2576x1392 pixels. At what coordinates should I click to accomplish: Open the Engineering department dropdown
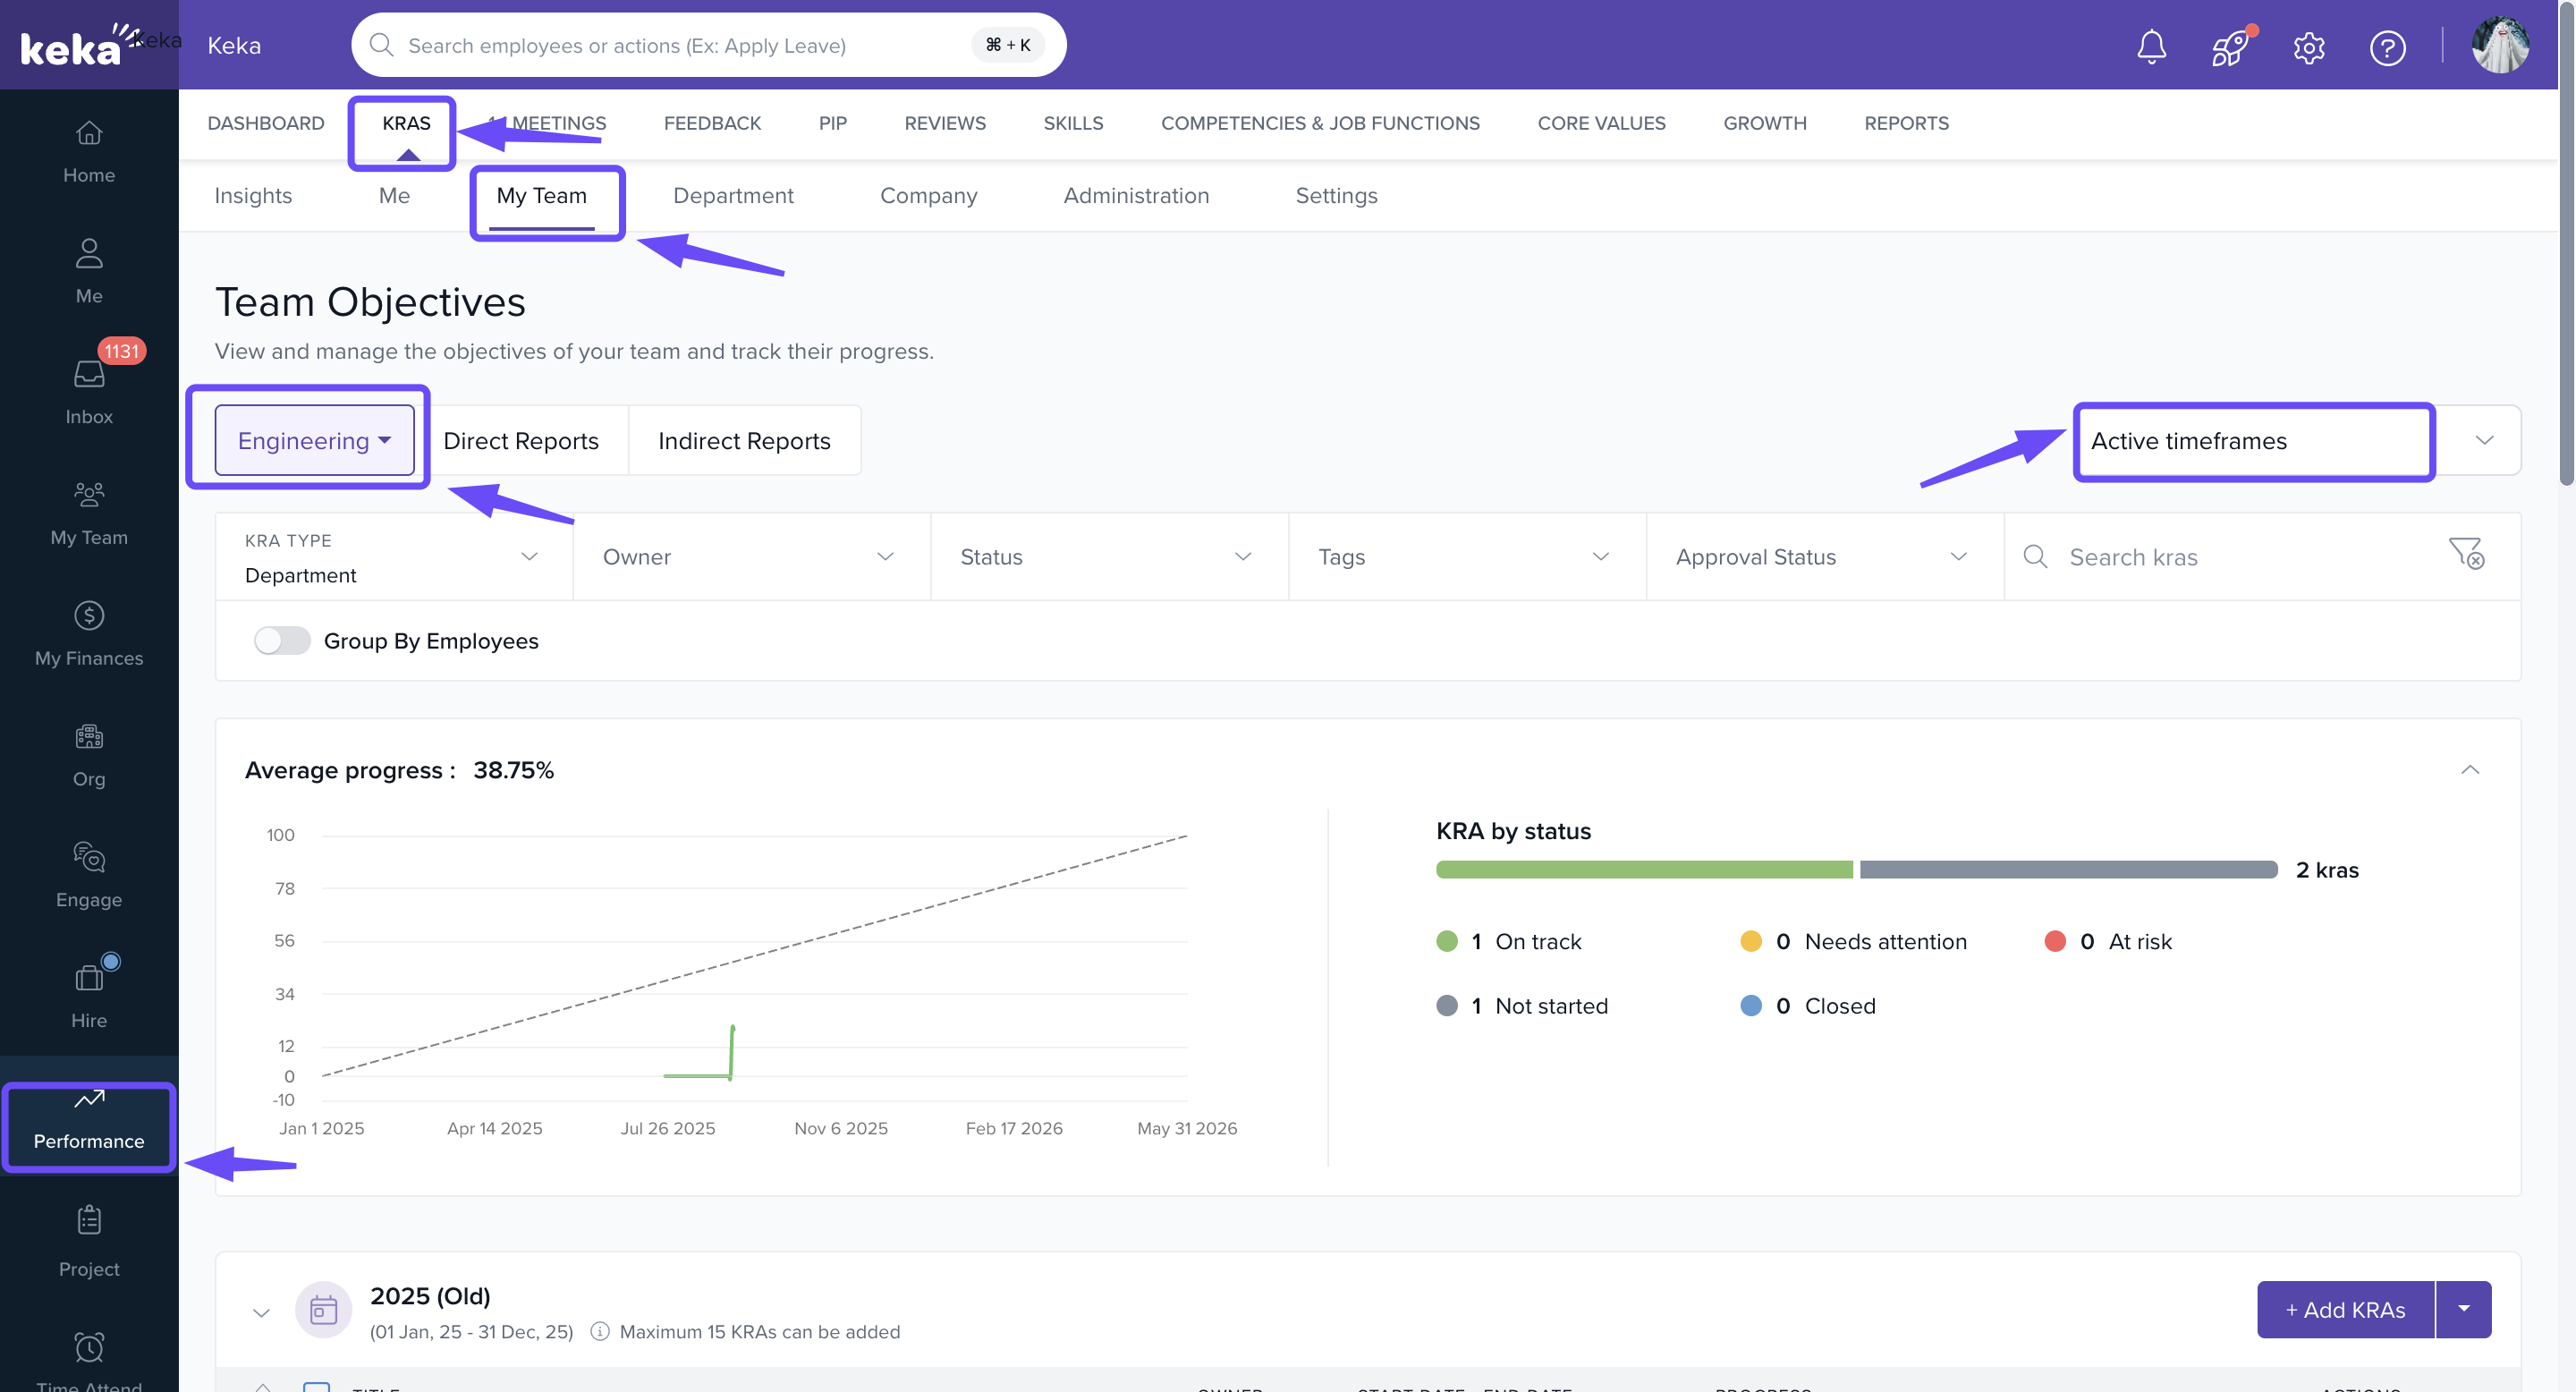pos(314,441)
